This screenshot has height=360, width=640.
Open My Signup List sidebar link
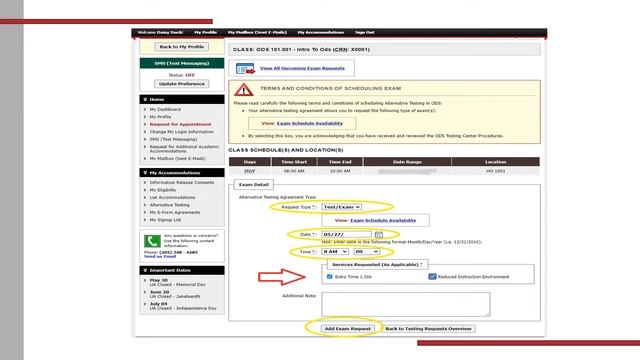point(165,220)
